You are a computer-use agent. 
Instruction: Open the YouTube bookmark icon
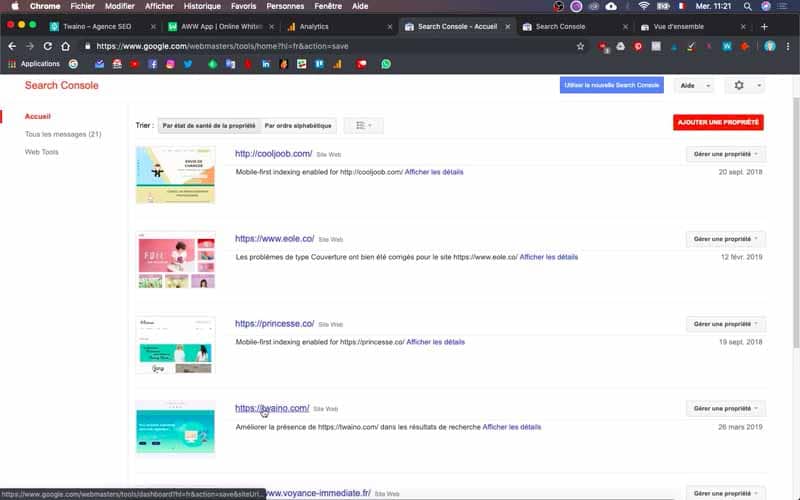click(135, 64)
